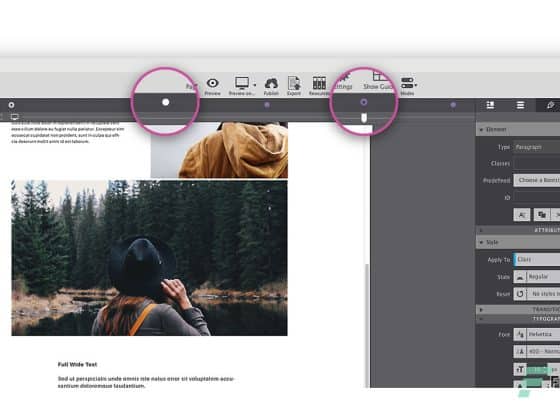Click the font family icon beside Helvetica
Image resolution: width=560 pixels, height=420 pixels.
[x=520, y=334]
